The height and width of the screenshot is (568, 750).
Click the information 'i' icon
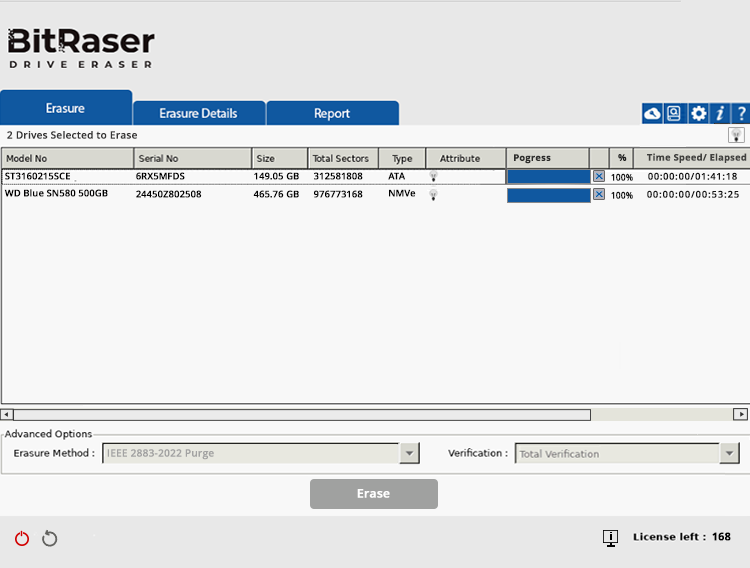[x=720, y=114]
